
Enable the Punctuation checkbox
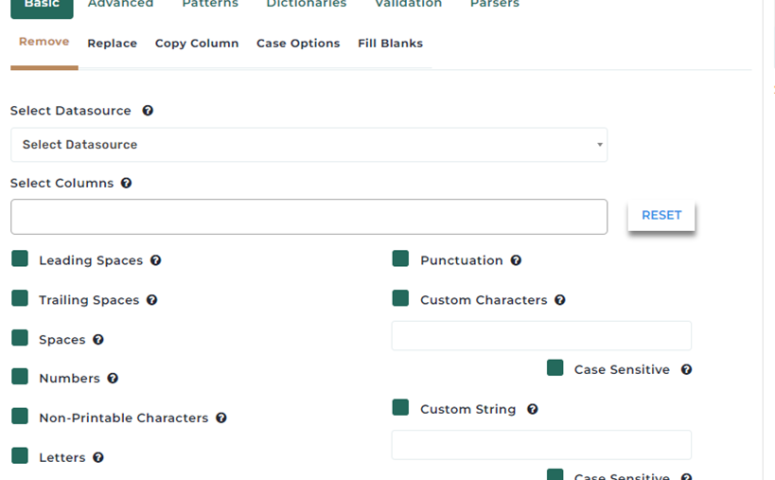(x=401, y=260)
